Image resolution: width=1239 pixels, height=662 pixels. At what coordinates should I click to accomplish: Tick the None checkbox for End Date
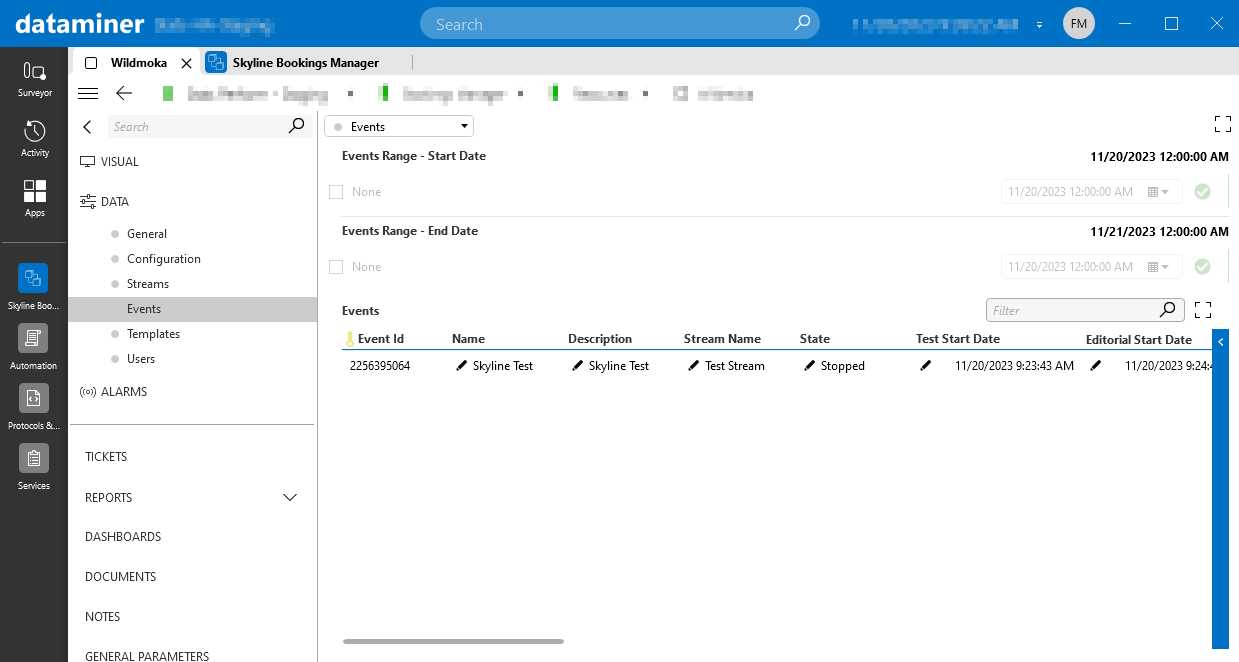tap(336, 267)
